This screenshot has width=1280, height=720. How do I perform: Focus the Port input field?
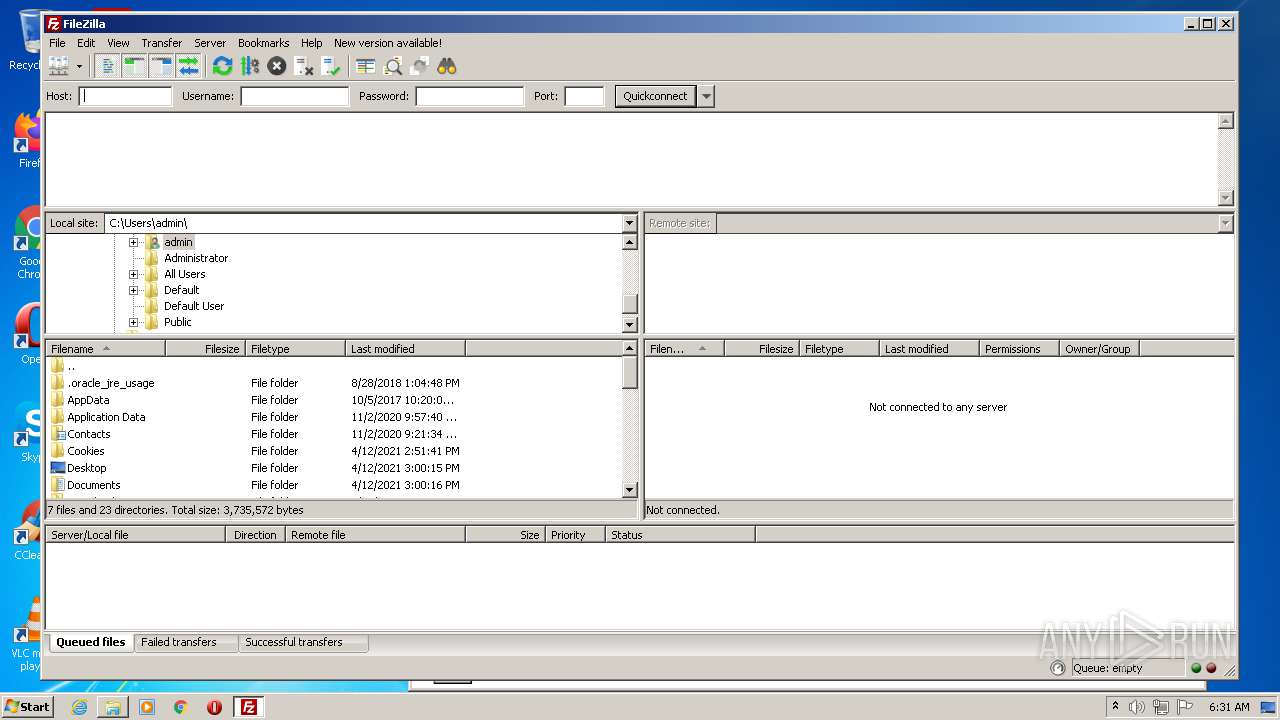tap(585, 96)
